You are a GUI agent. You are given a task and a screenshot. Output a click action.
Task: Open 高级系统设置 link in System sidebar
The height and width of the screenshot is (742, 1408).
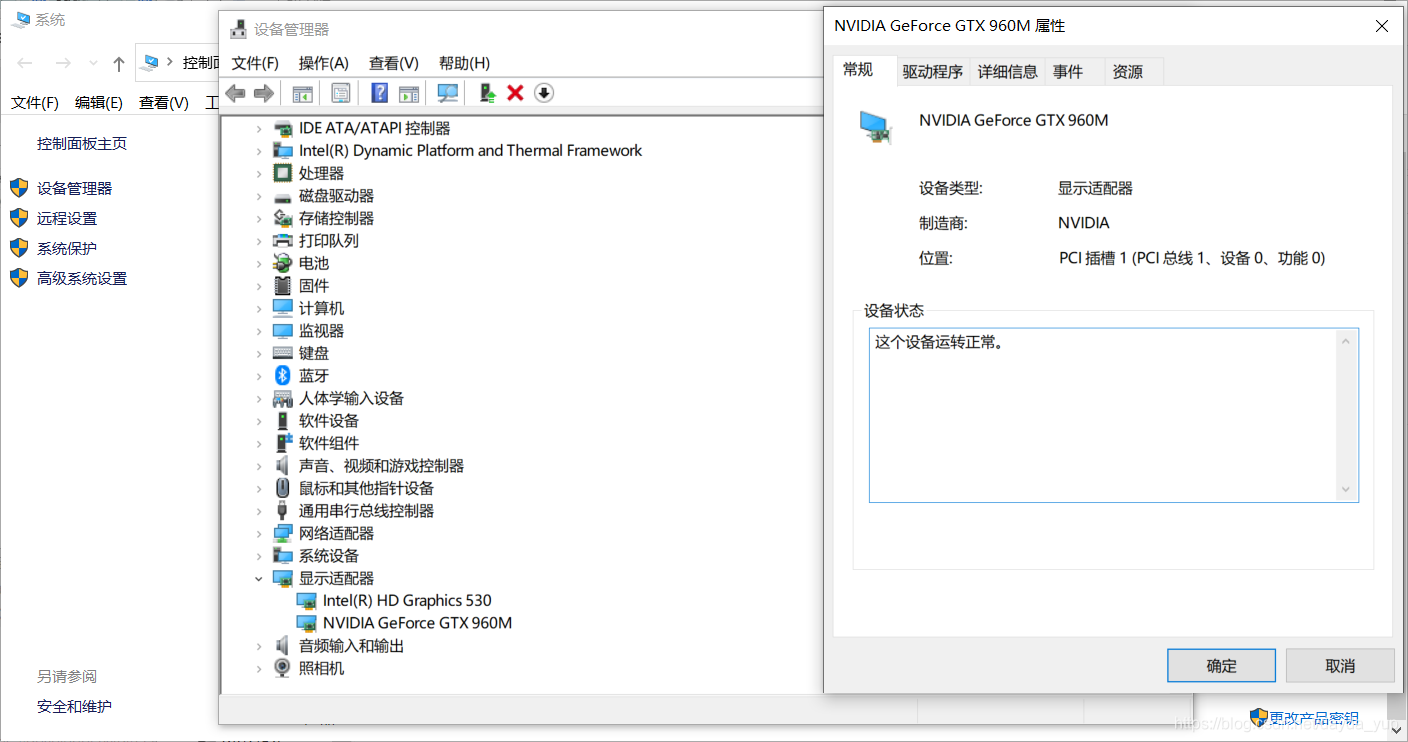pos(82,278)
